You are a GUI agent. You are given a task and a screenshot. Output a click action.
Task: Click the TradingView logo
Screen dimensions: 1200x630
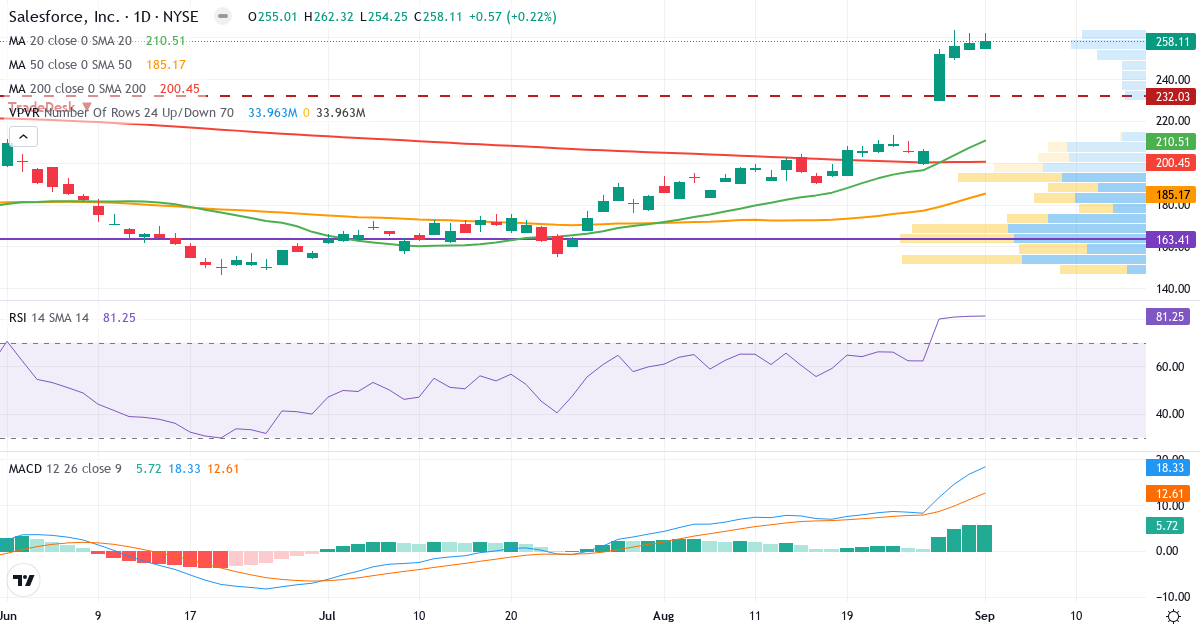(x=24, y=580)
